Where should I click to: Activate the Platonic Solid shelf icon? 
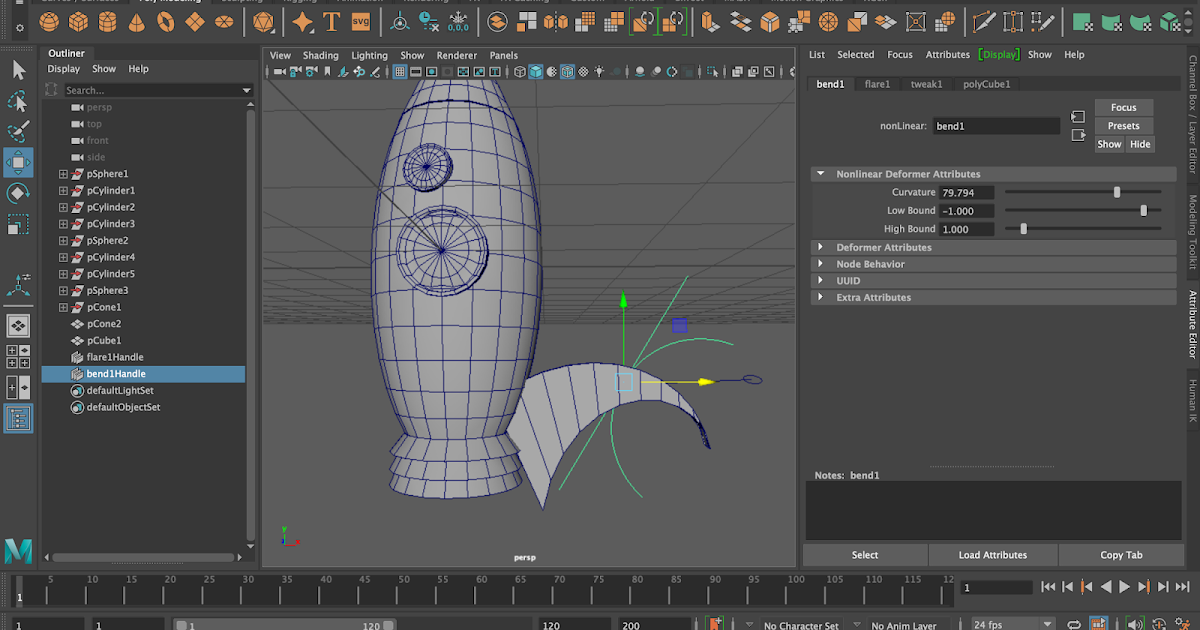262,21
